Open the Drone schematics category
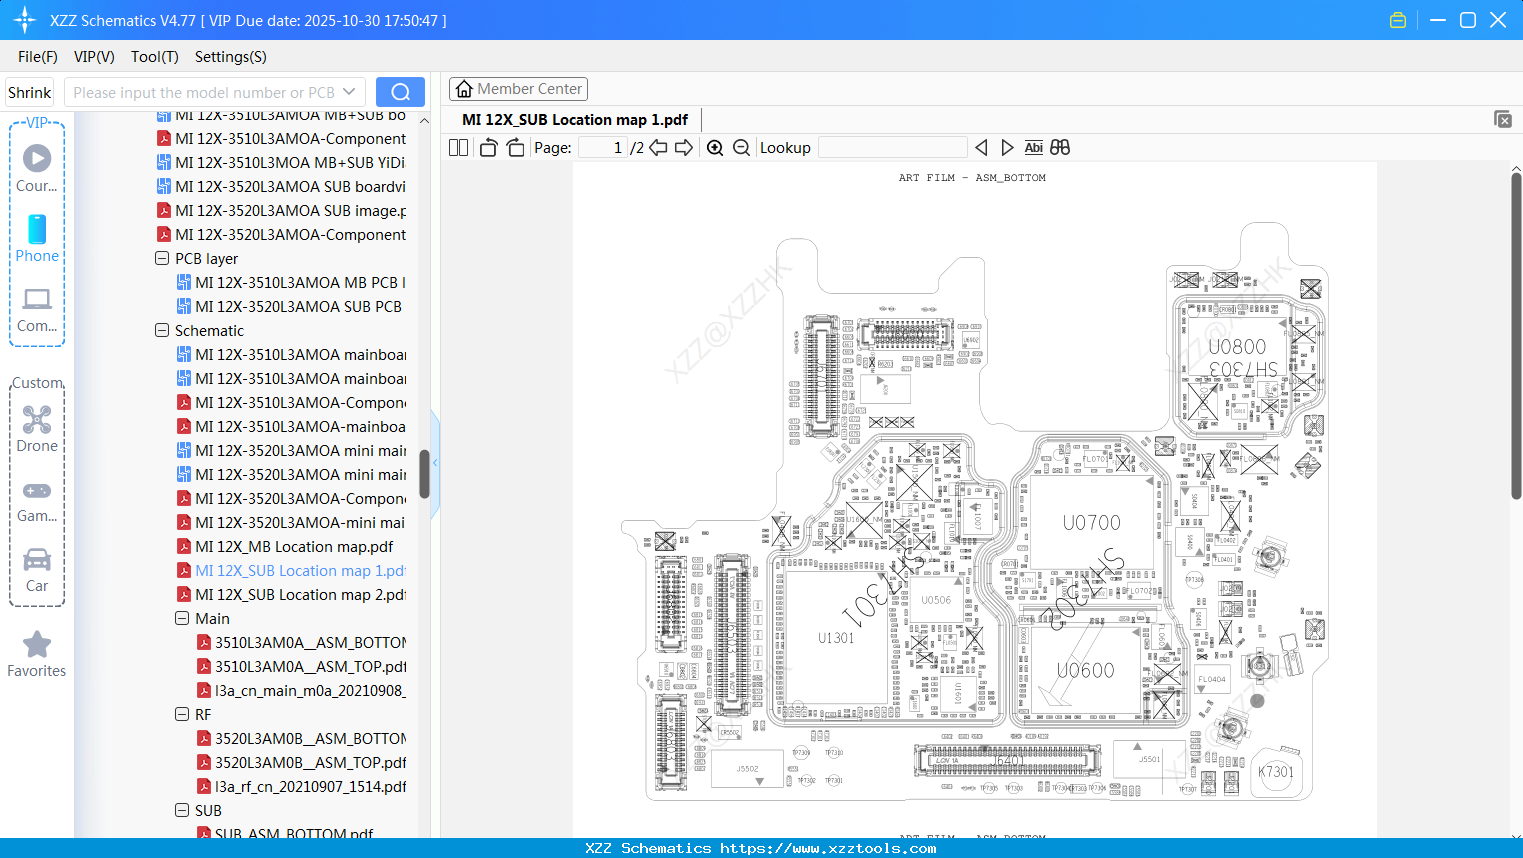 pos(36,430)
